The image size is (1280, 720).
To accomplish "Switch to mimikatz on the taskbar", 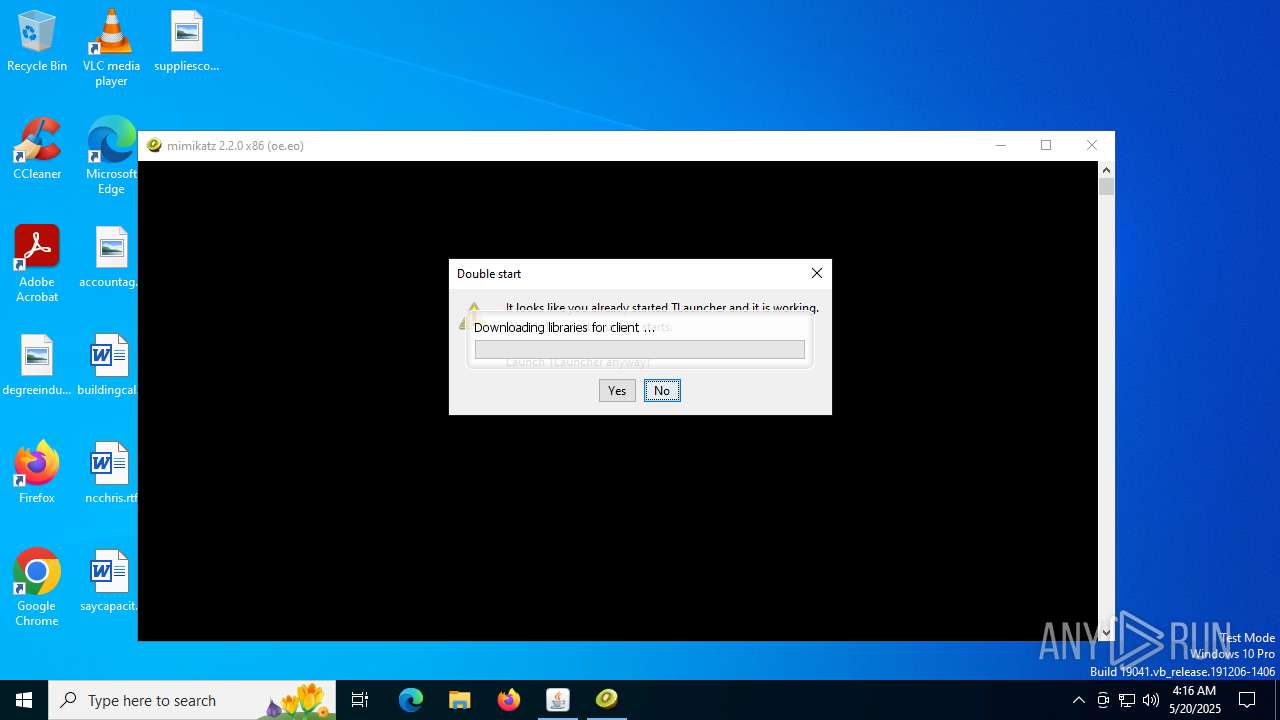I will [x=607, y=700].
